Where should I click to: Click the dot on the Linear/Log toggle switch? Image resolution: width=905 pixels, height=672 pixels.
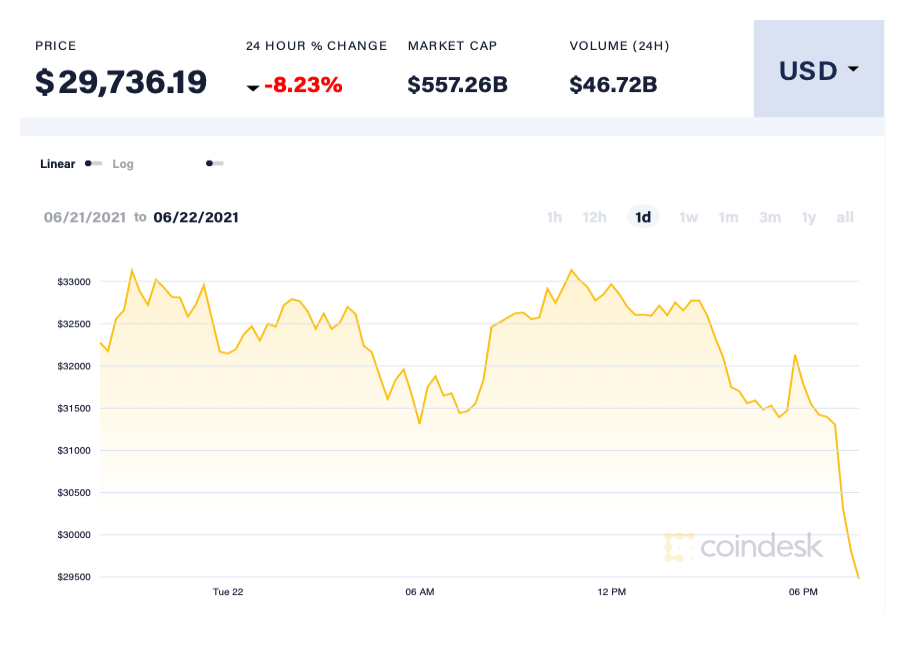90,163
